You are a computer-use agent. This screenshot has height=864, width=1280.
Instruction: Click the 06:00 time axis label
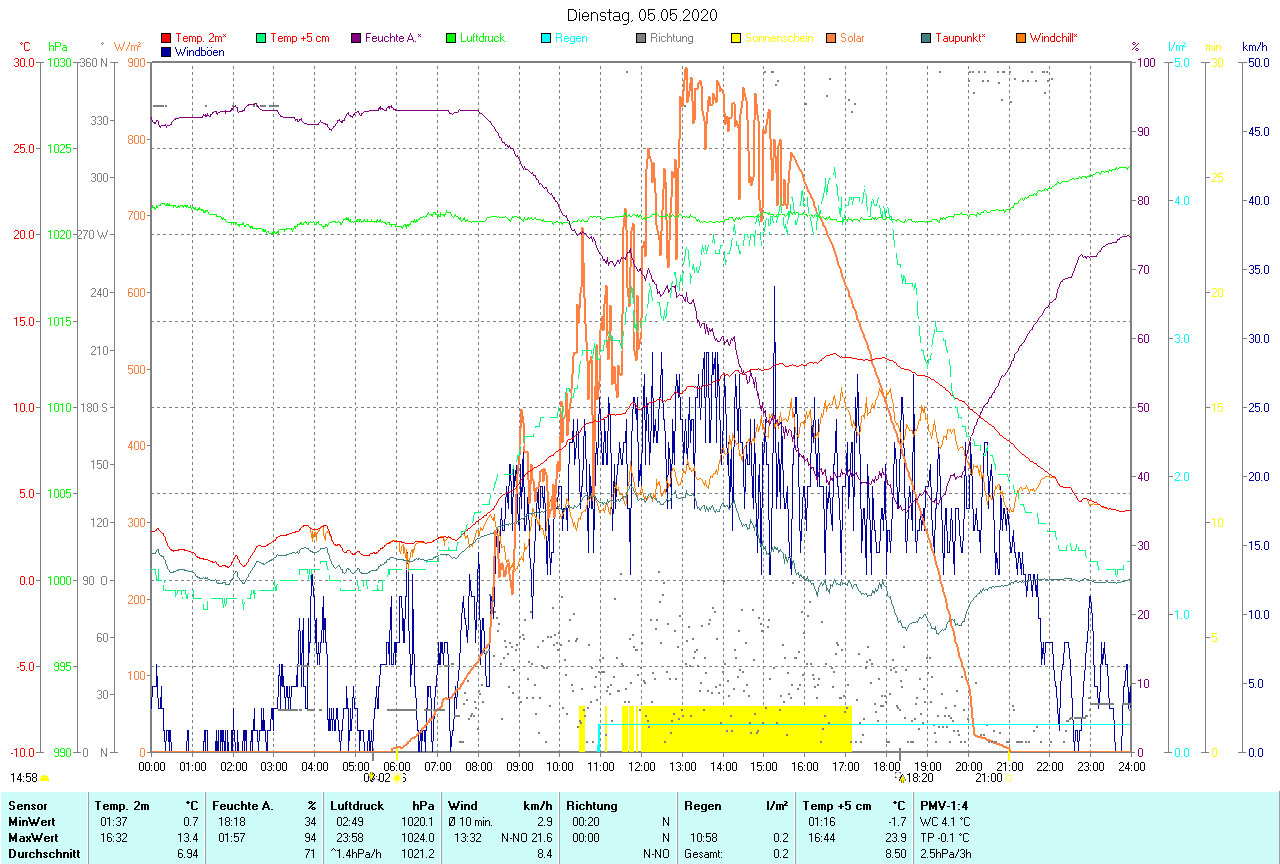(x=396, y=766)
